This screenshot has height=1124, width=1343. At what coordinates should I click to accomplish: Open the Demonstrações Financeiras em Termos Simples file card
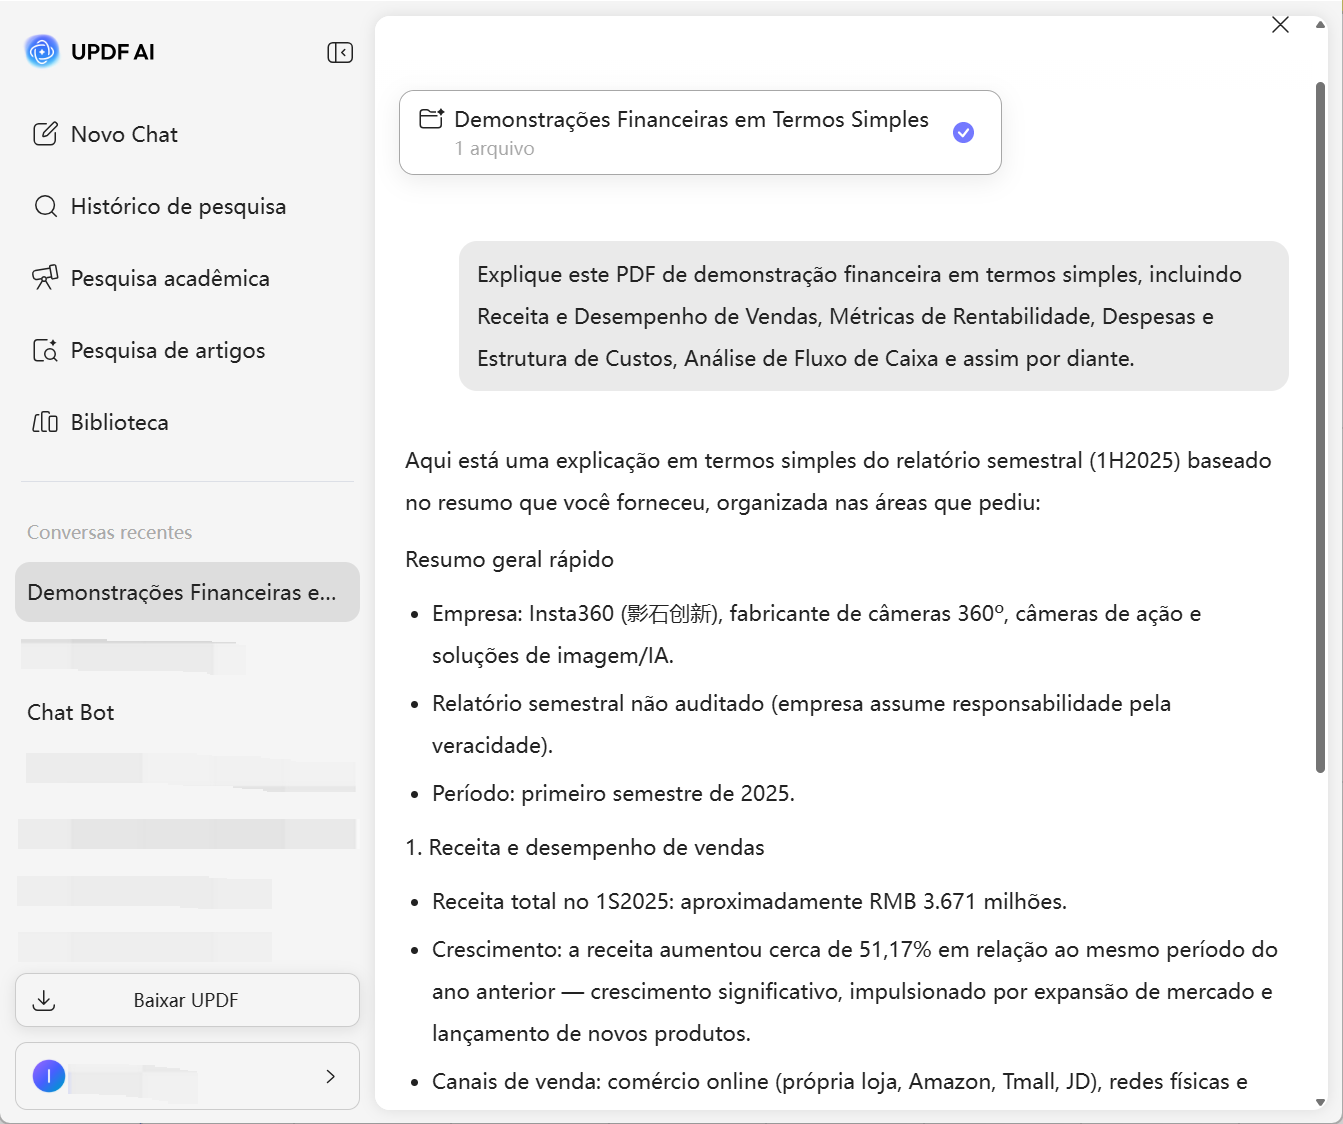pos(700,132)
